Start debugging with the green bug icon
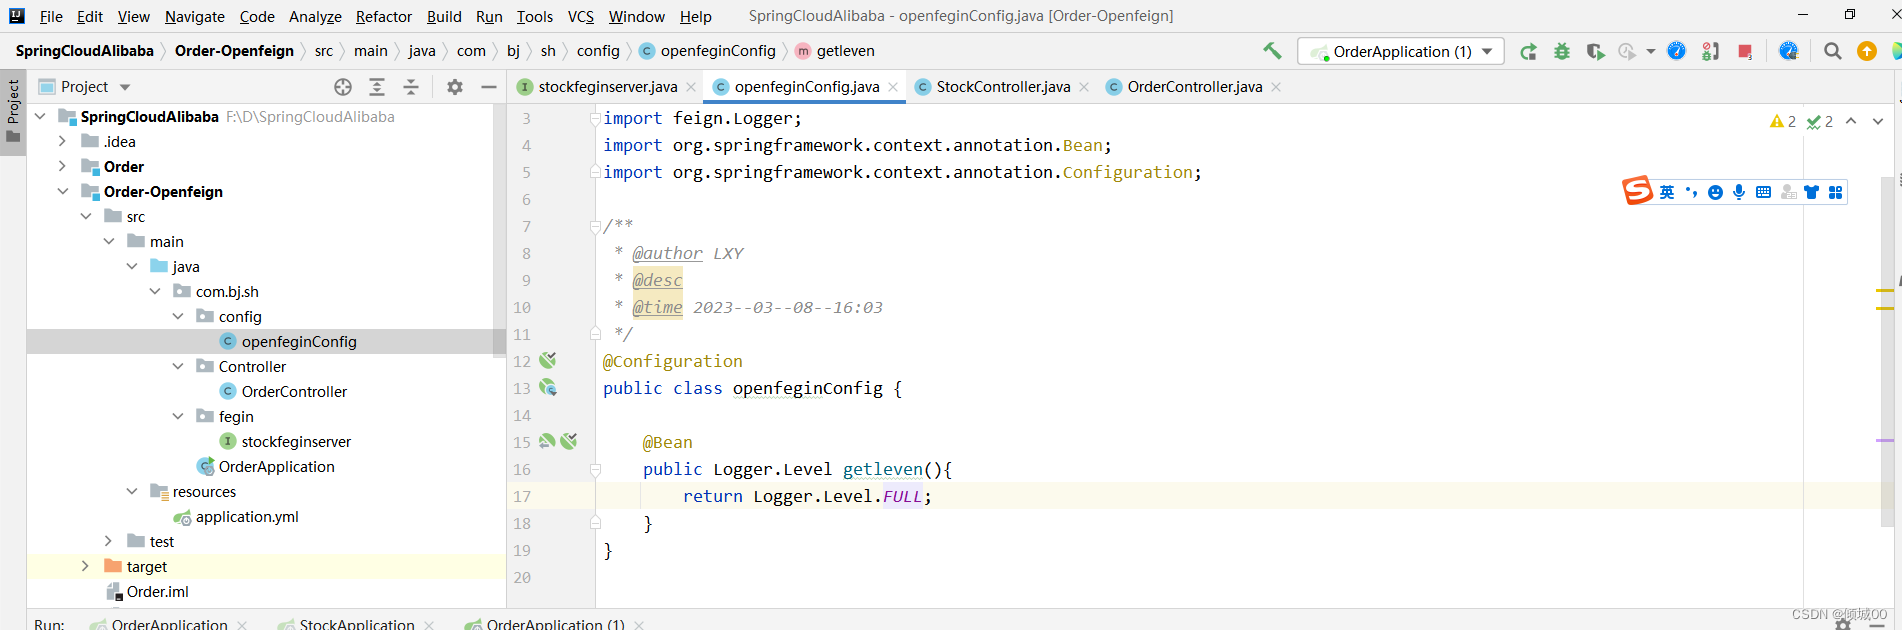 [1561, 51]
